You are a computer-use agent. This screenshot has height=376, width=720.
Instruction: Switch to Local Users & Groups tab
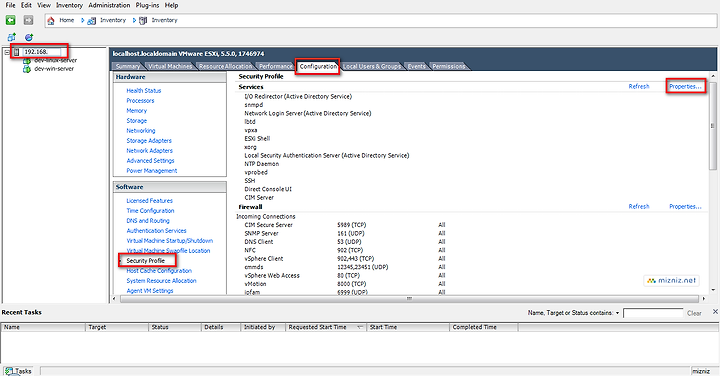coord(372,67)
